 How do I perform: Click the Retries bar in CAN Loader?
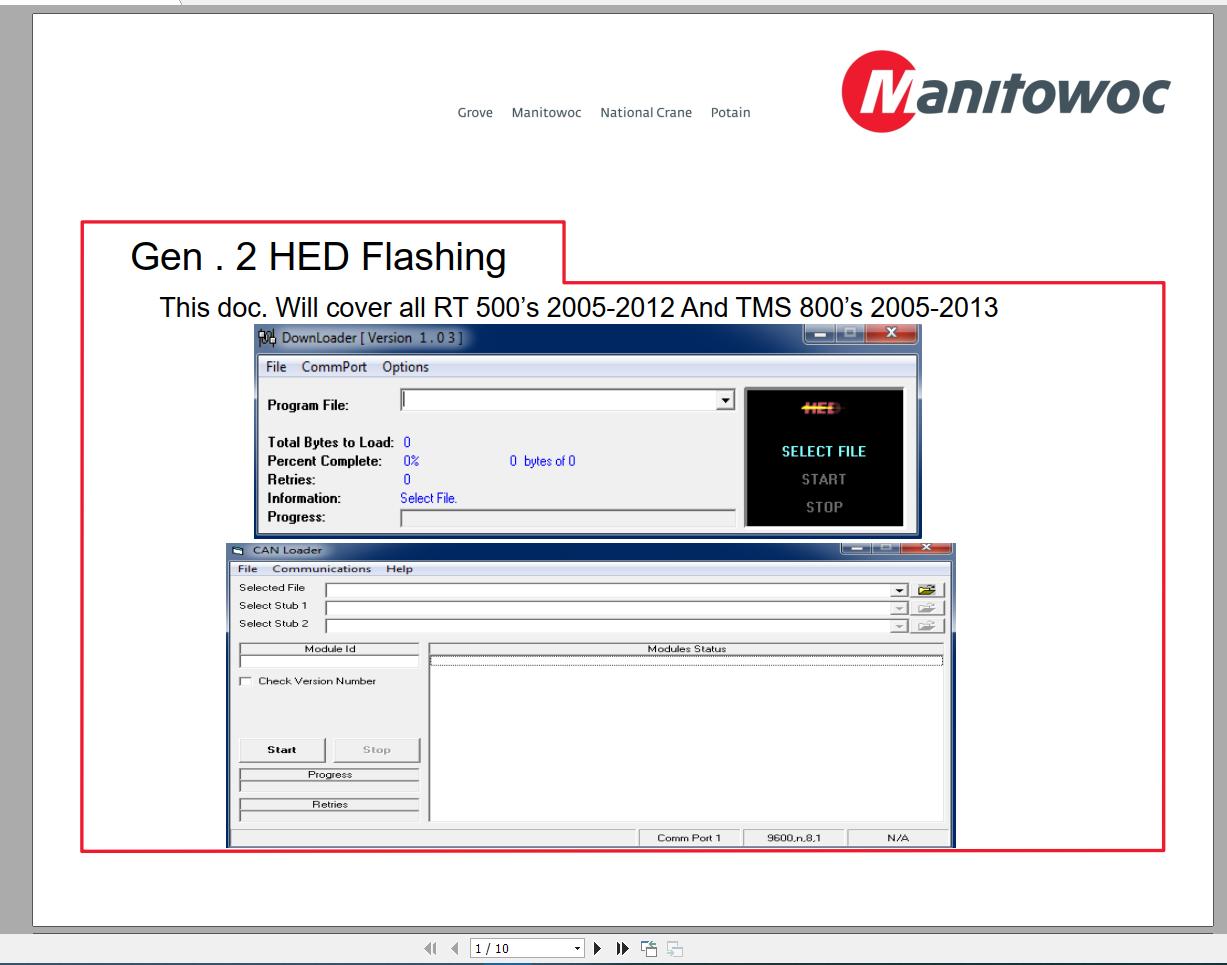click(329, 816)
